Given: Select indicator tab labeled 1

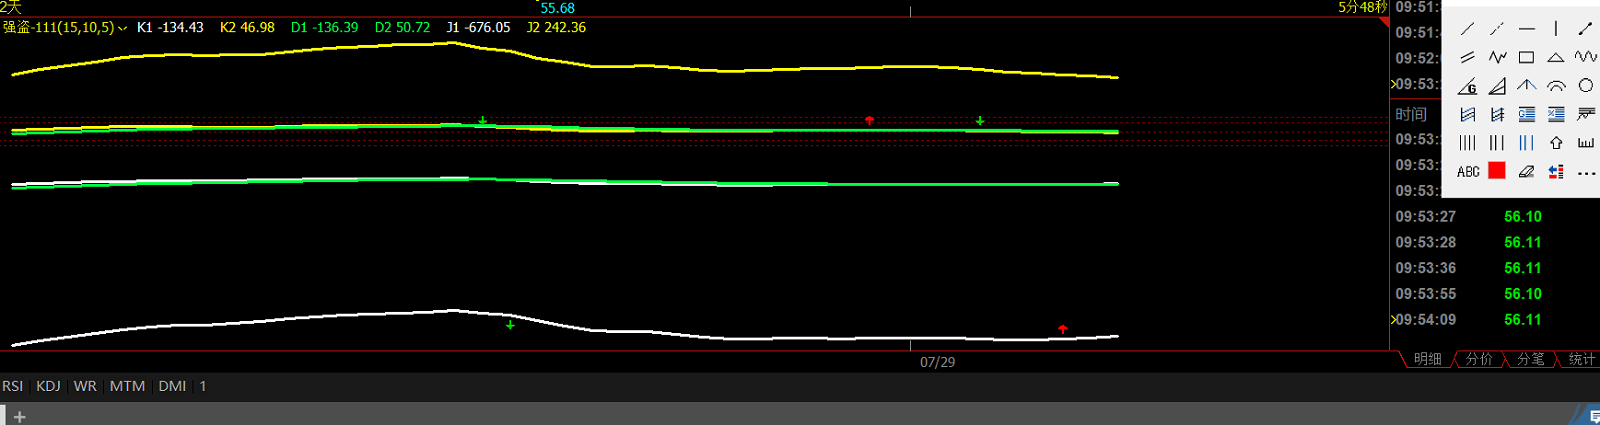Looking at the screenshot, I should point(203,386).
